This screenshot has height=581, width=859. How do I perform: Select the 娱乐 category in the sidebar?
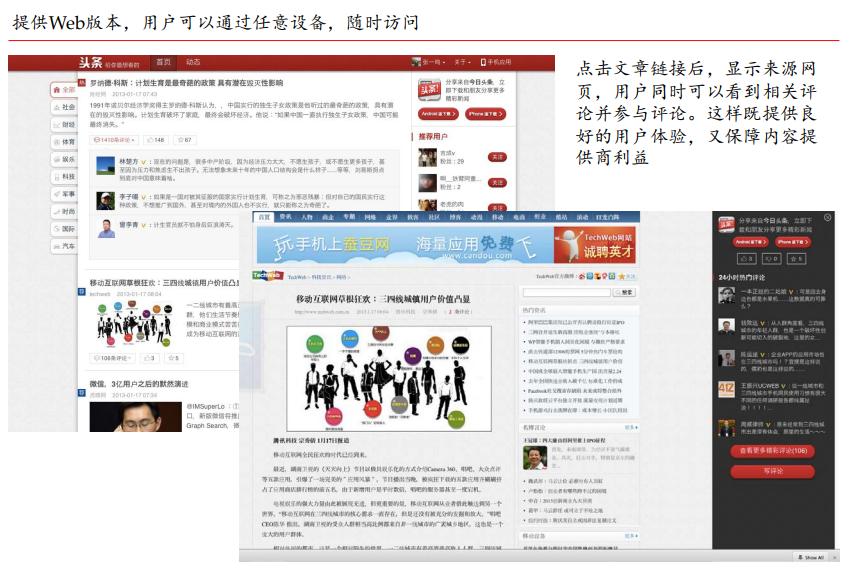64,159
